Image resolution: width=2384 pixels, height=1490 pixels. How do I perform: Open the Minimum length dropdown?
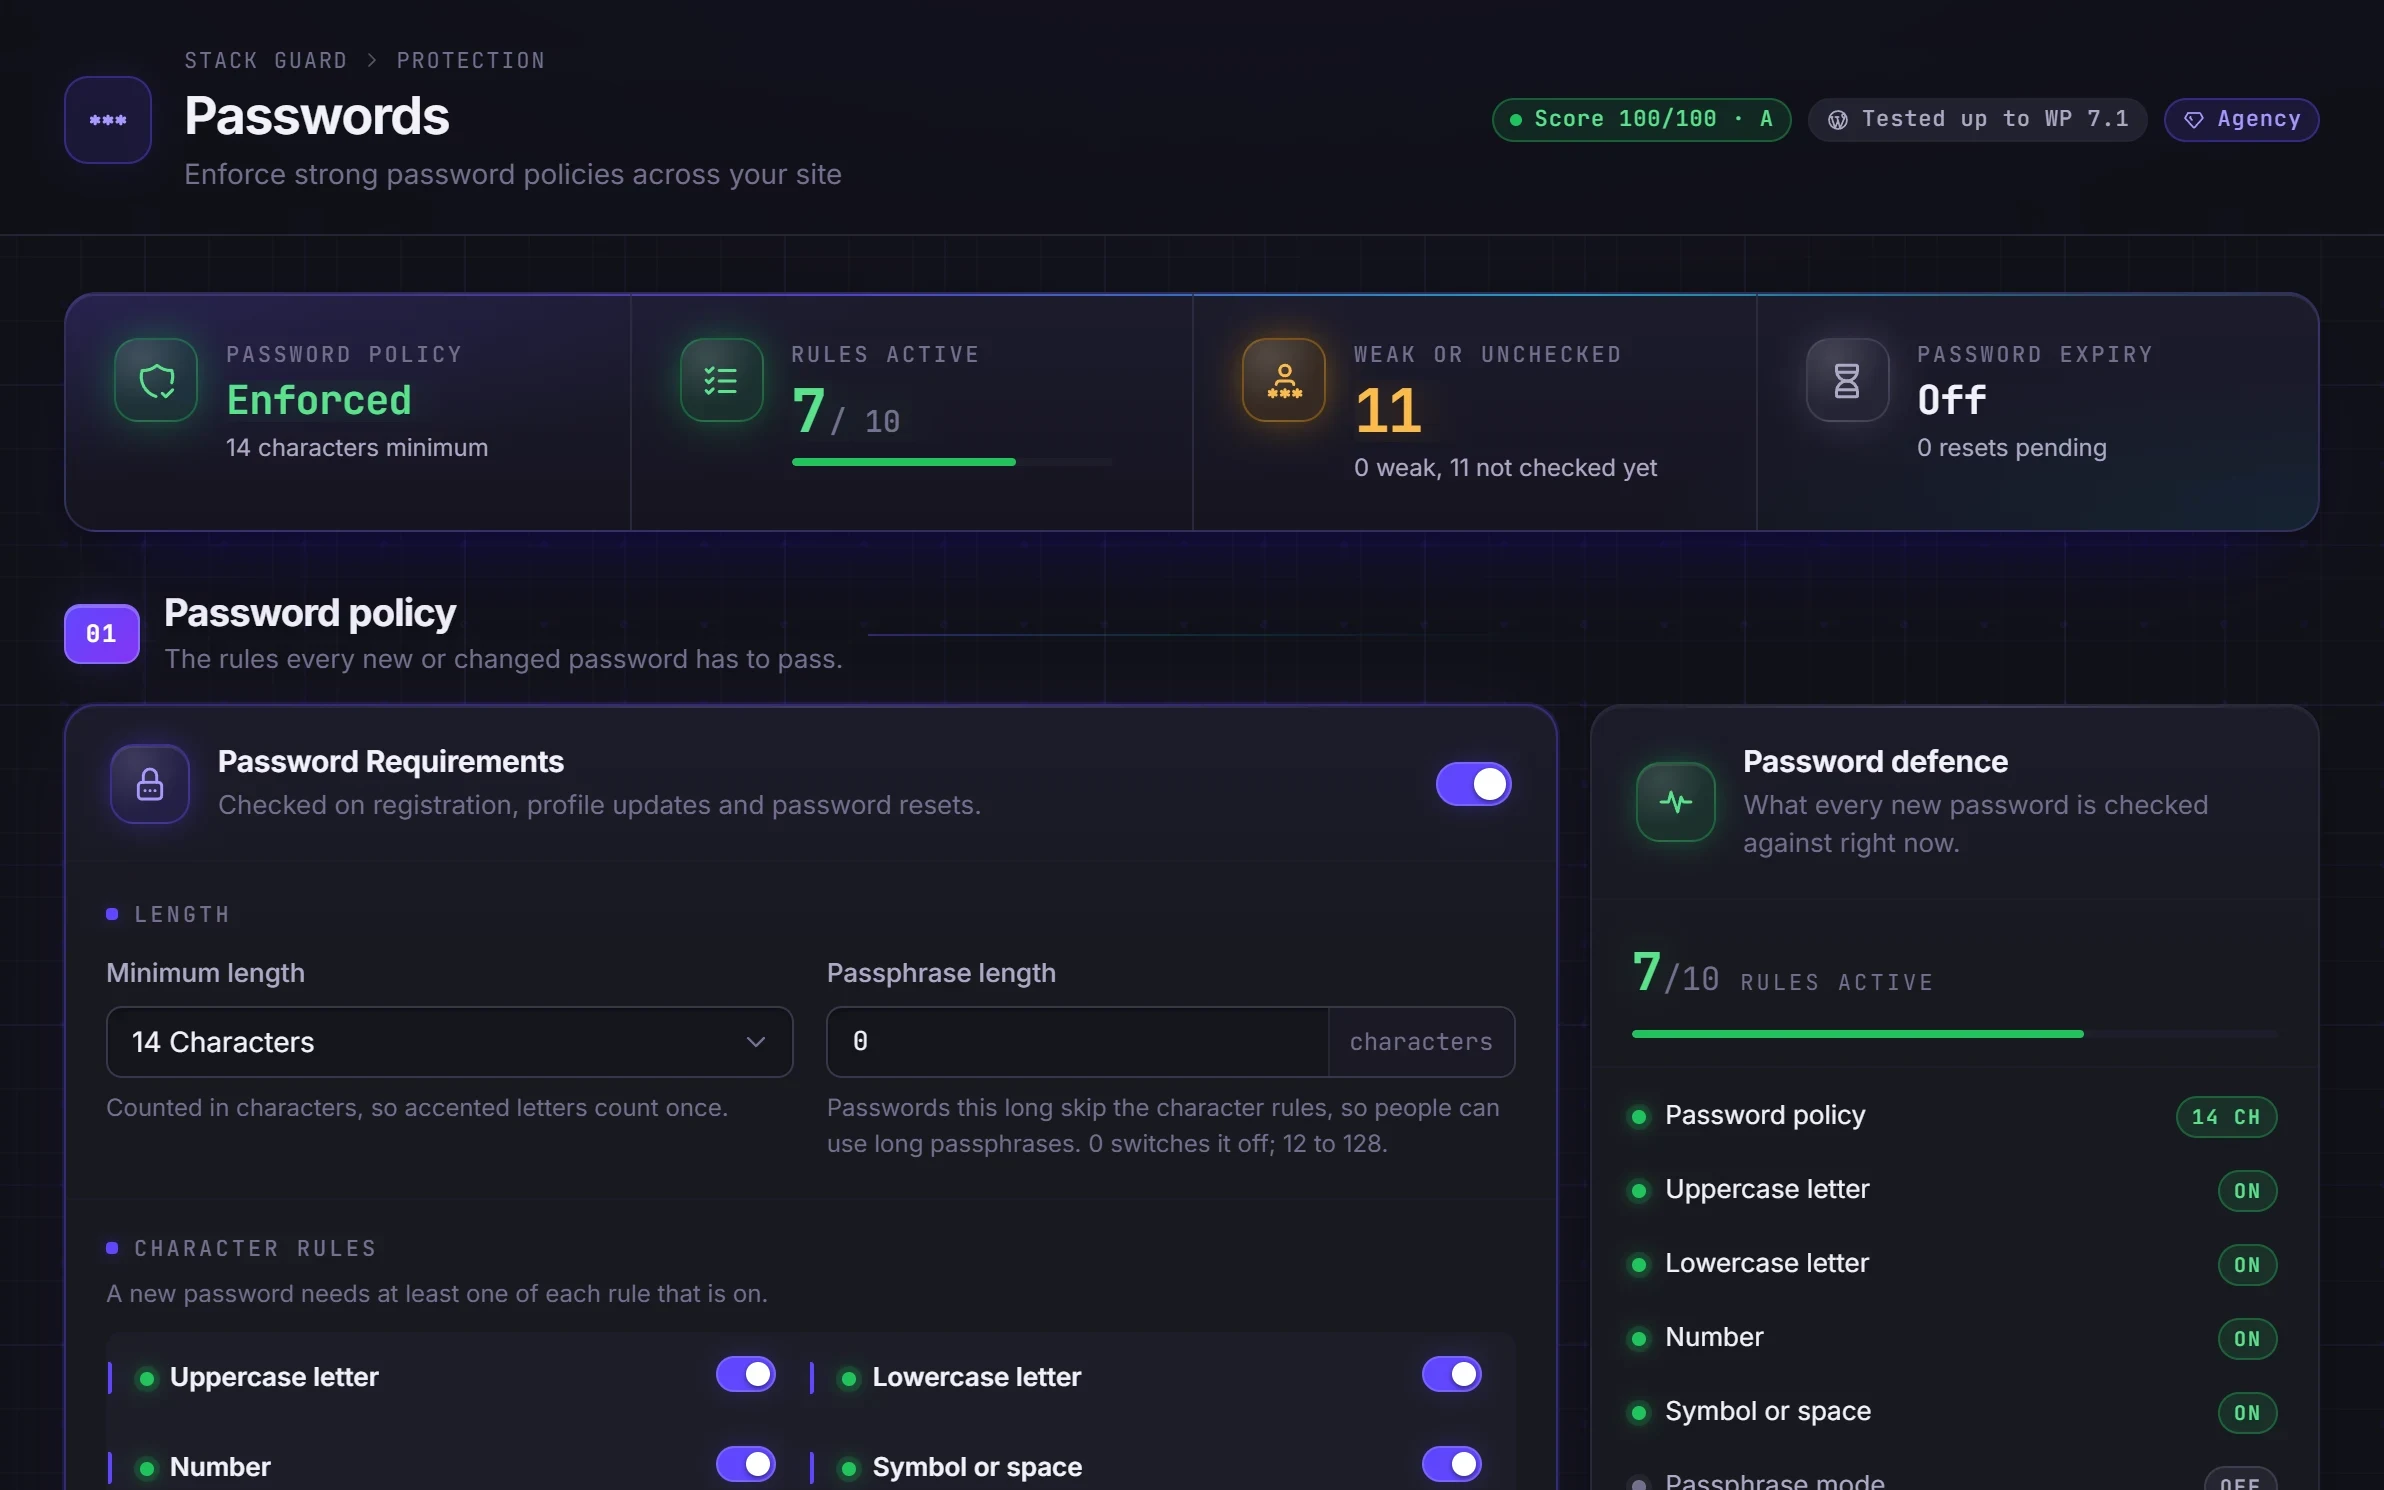pyautogui.click(x=449, y=1042)
